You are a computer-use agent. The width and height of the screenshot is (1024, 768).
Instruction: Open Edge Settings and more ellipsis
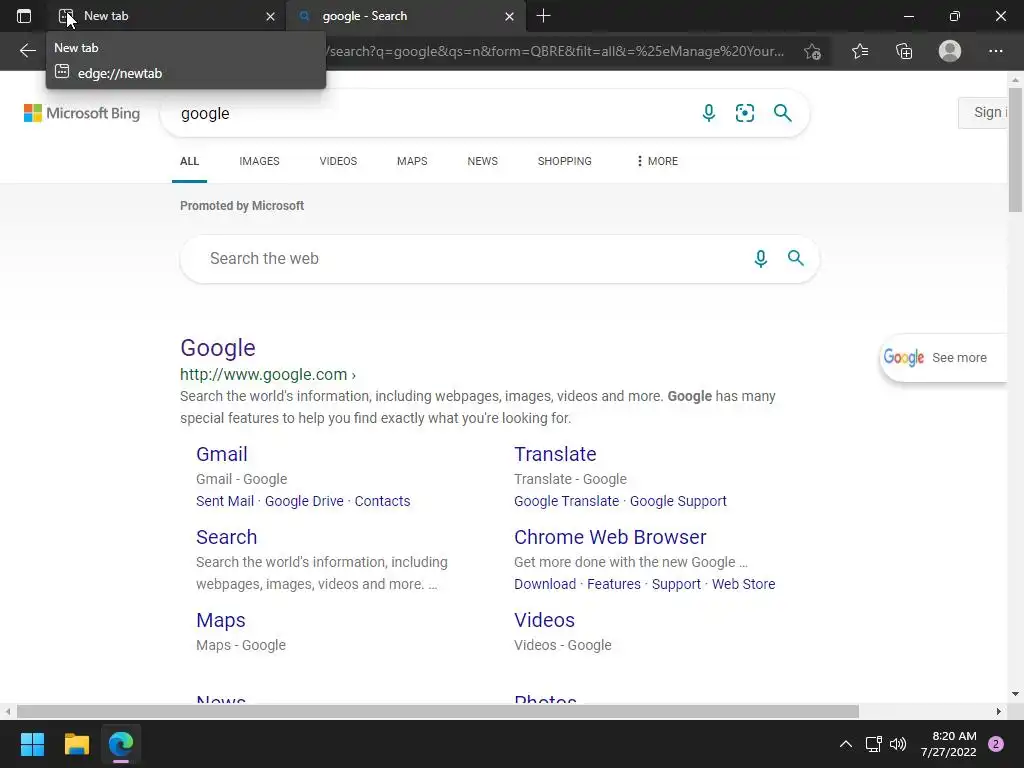point(995,51)
